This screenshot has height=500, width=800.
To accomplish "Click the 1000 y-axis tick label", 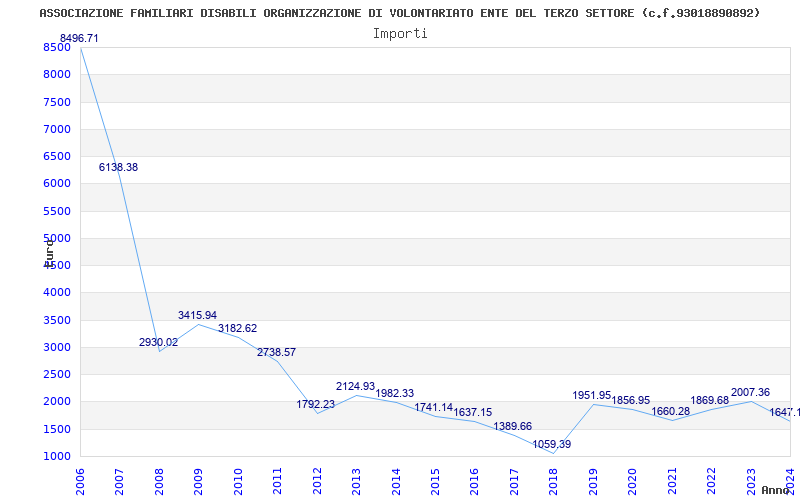I will point(57,457).
